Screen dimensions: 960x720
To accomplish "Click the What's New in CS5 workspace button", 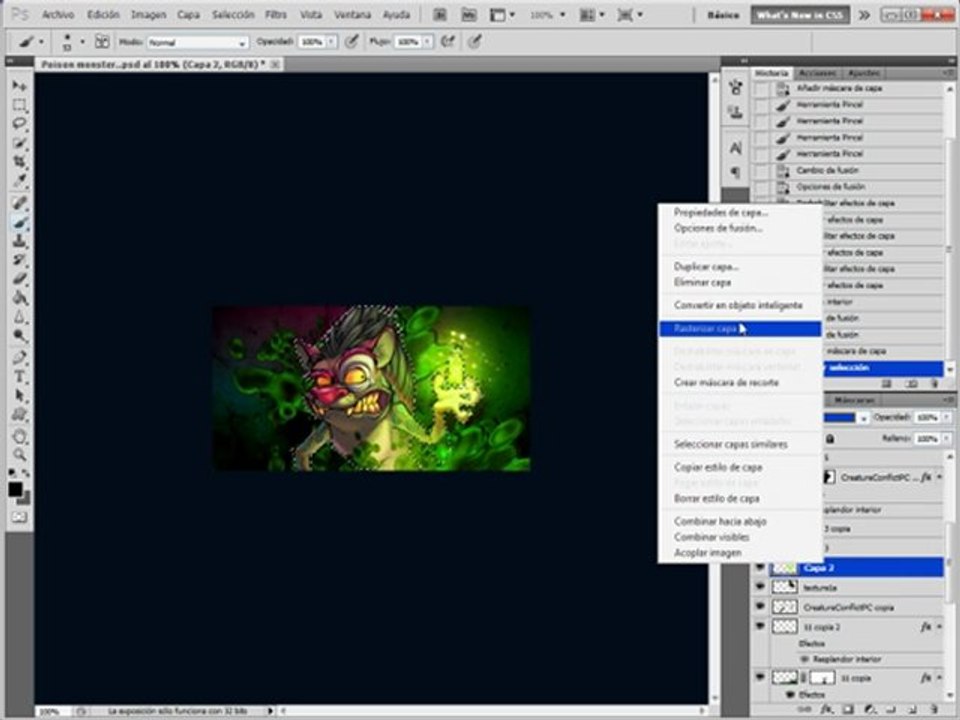I will (x=800, y=15).
